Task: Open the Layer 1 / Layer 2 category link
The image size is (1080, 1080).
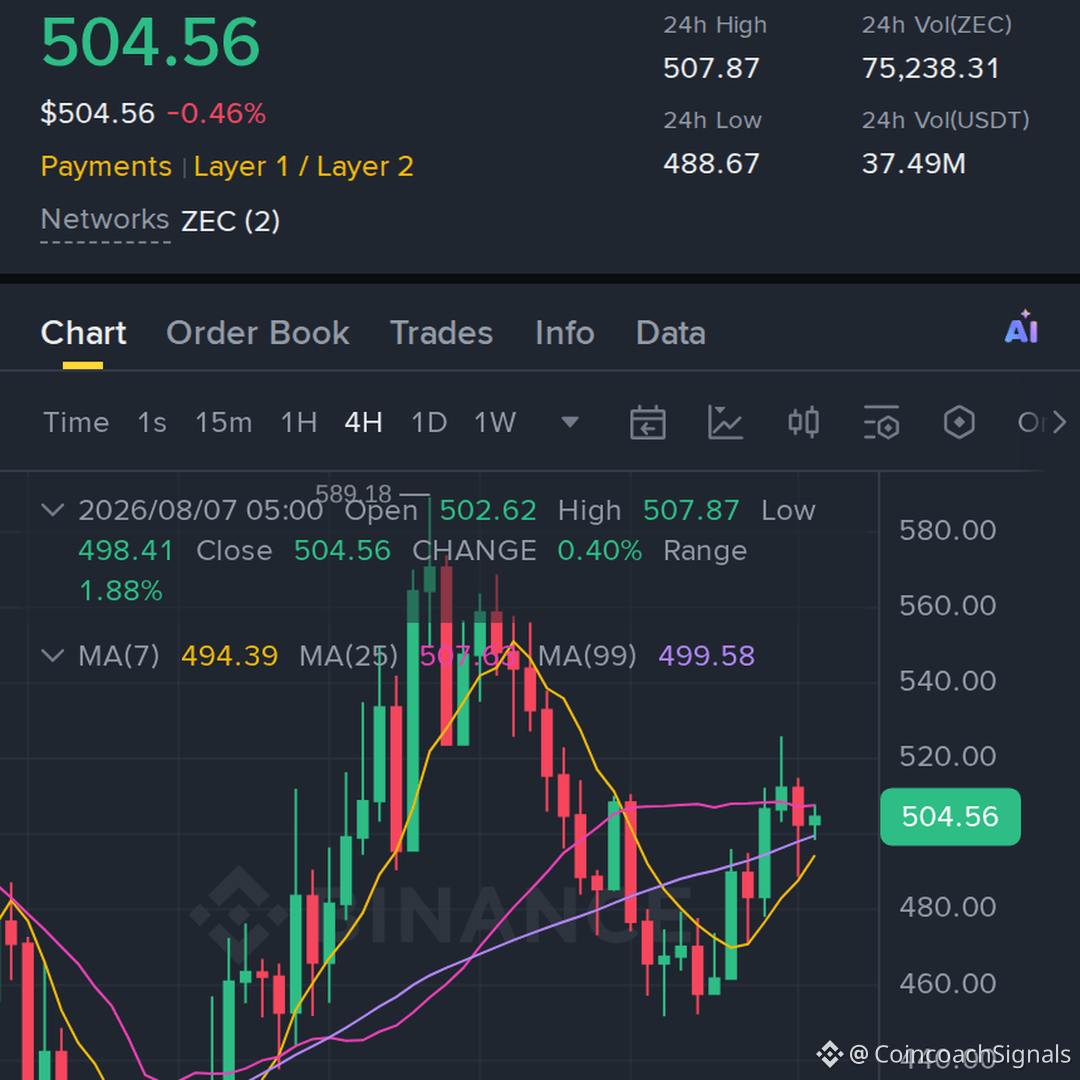Action: pyautogui.click(x=304, y=167)
